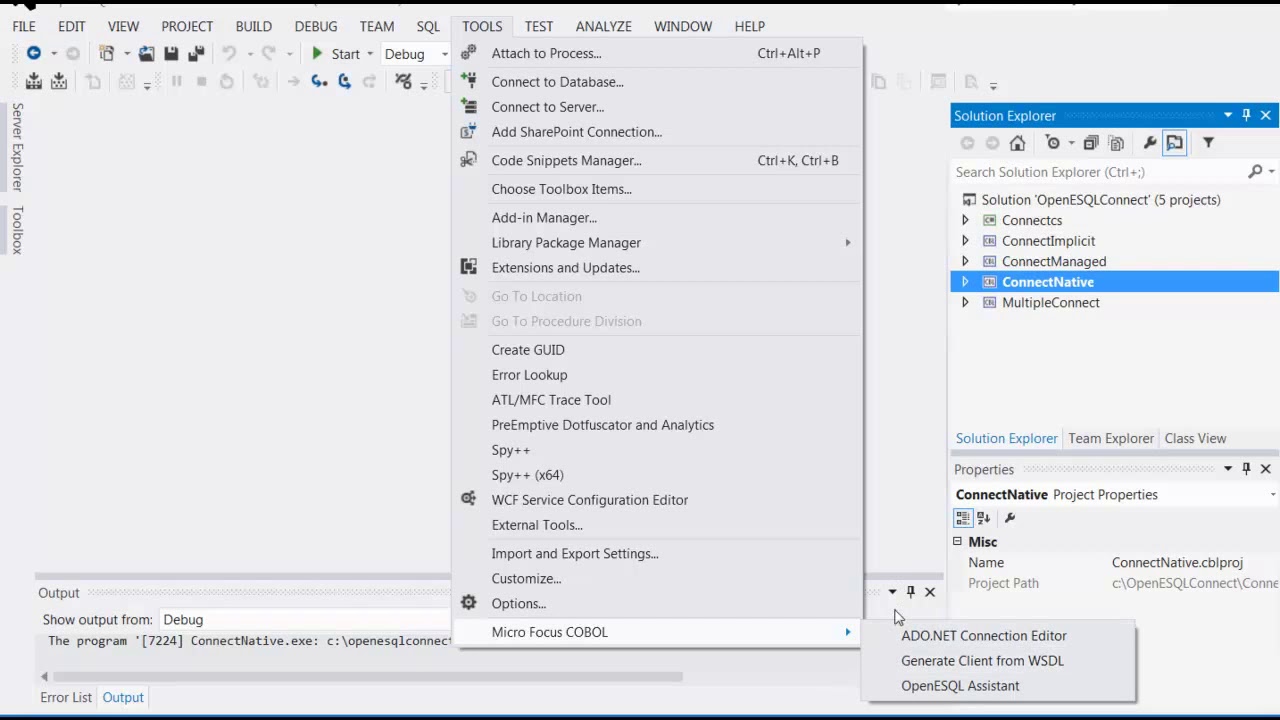Open the Start button dropdown arrow
Viewport: 1280px width, 720px height.
pos(369,54)
